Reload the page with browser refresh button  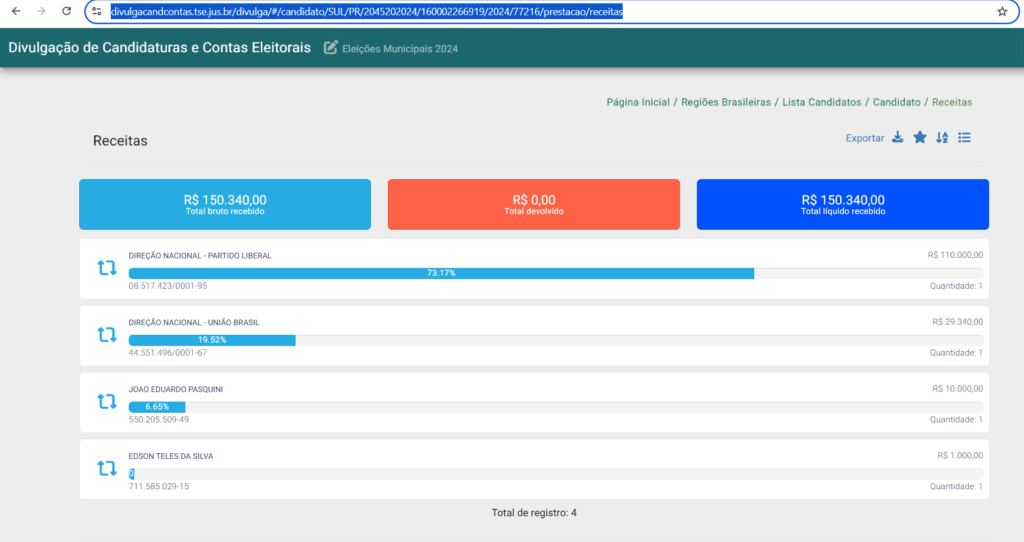[67, 11]
